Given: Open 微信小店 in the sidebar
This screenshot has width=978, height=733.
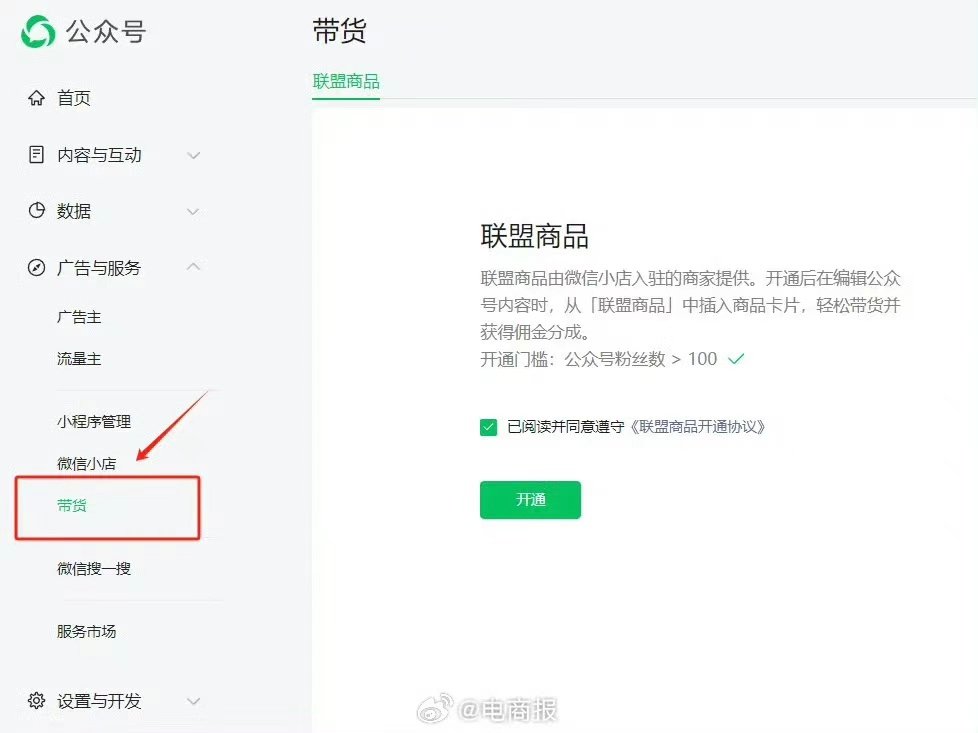Looking at the screenshot, I should [86, 464].
